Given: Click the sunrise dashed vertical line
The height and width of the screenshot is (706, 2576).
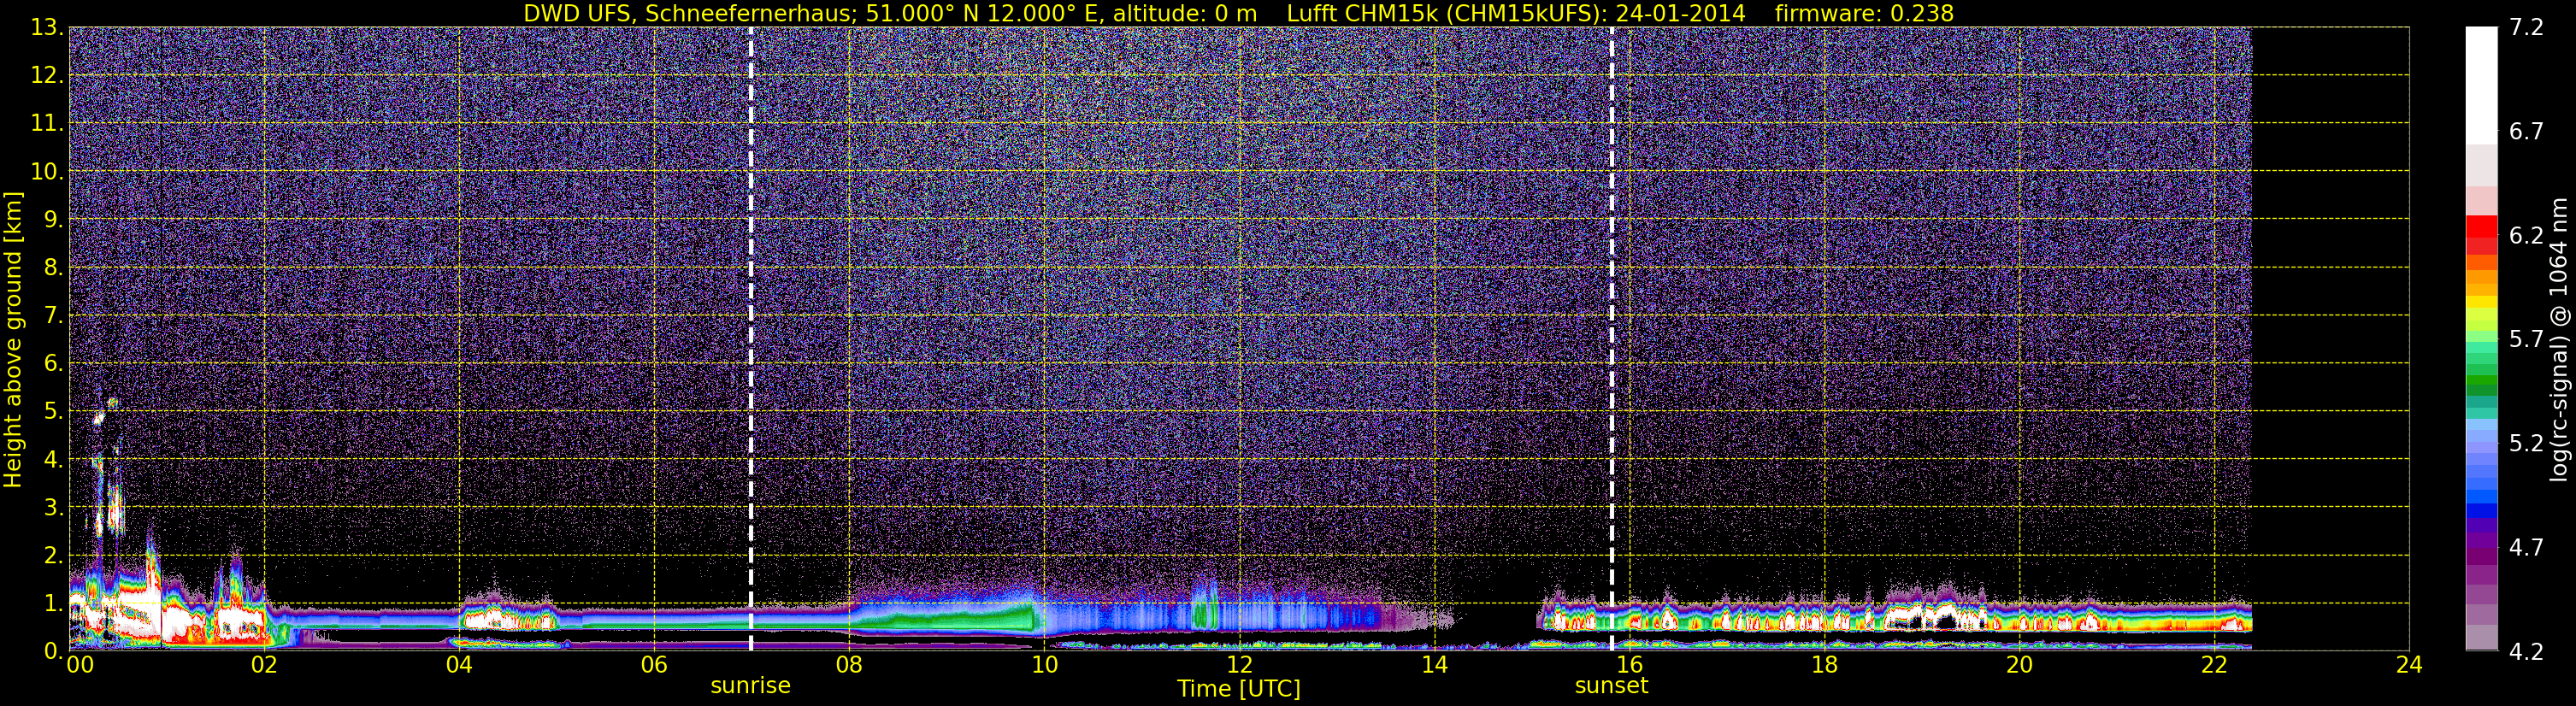Looking at the screenshot, I should [x=751, y=339].
